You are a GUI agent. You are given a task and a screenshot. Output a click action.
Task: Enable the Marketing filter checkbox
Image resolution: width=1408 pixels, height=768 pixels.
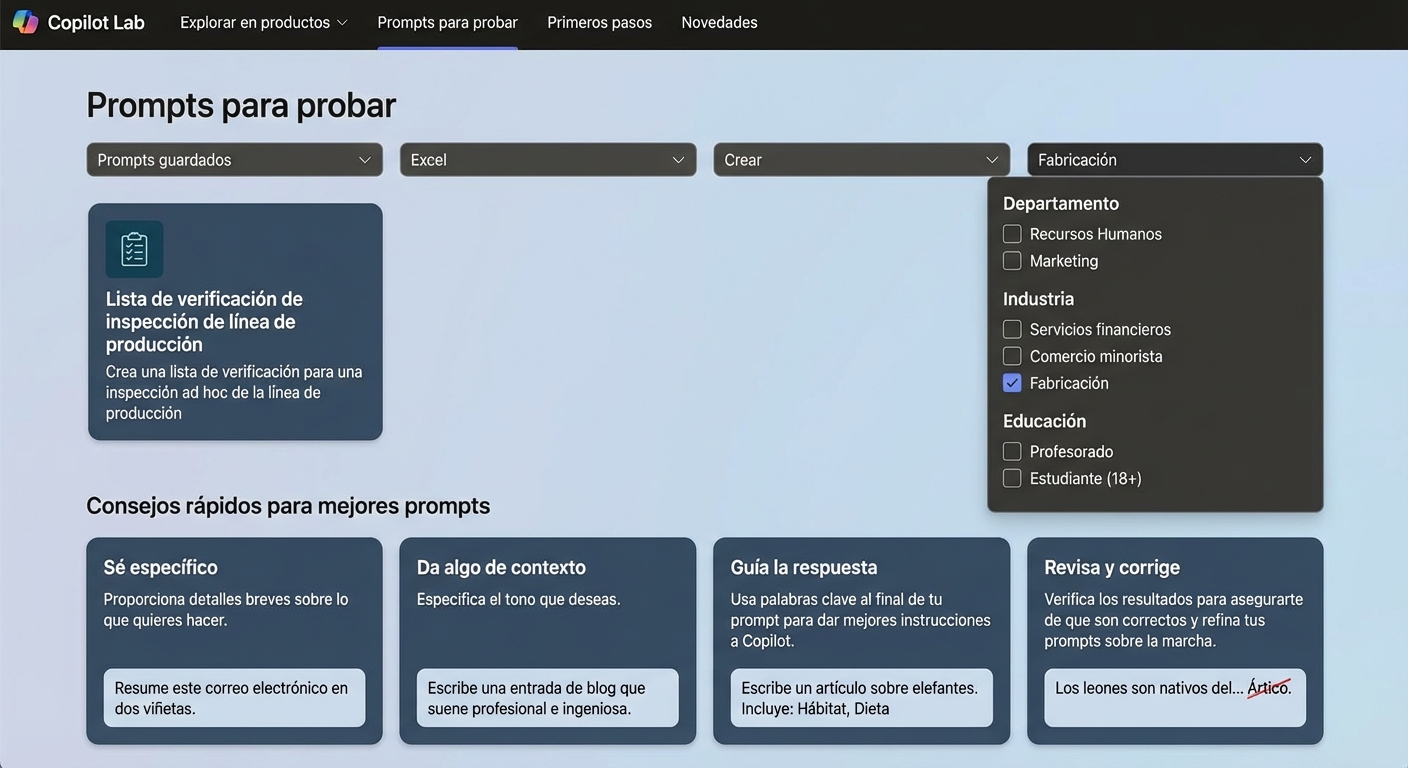coord(1011,260)
